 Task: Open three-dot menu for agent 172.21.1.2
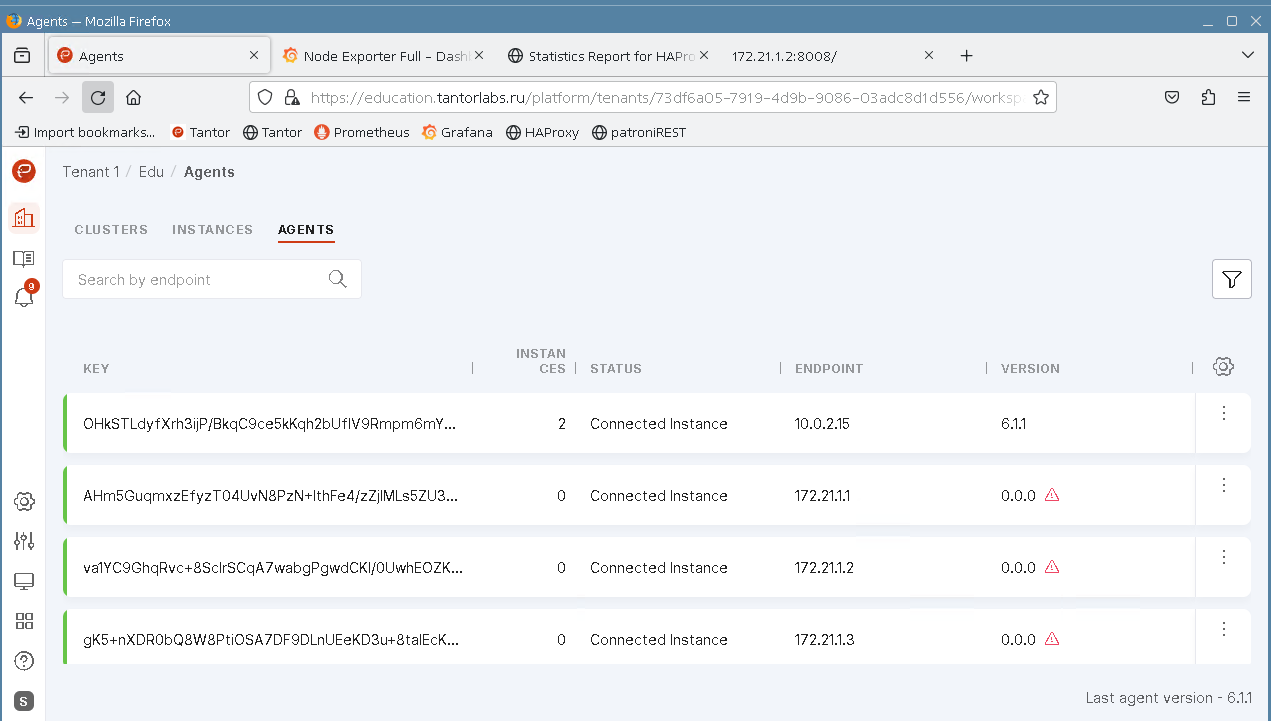tap(1223, 557)
